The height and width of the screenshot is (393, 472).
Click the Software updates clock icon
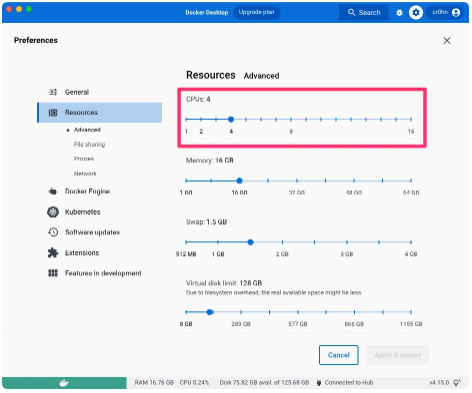(x=53, y=232)
